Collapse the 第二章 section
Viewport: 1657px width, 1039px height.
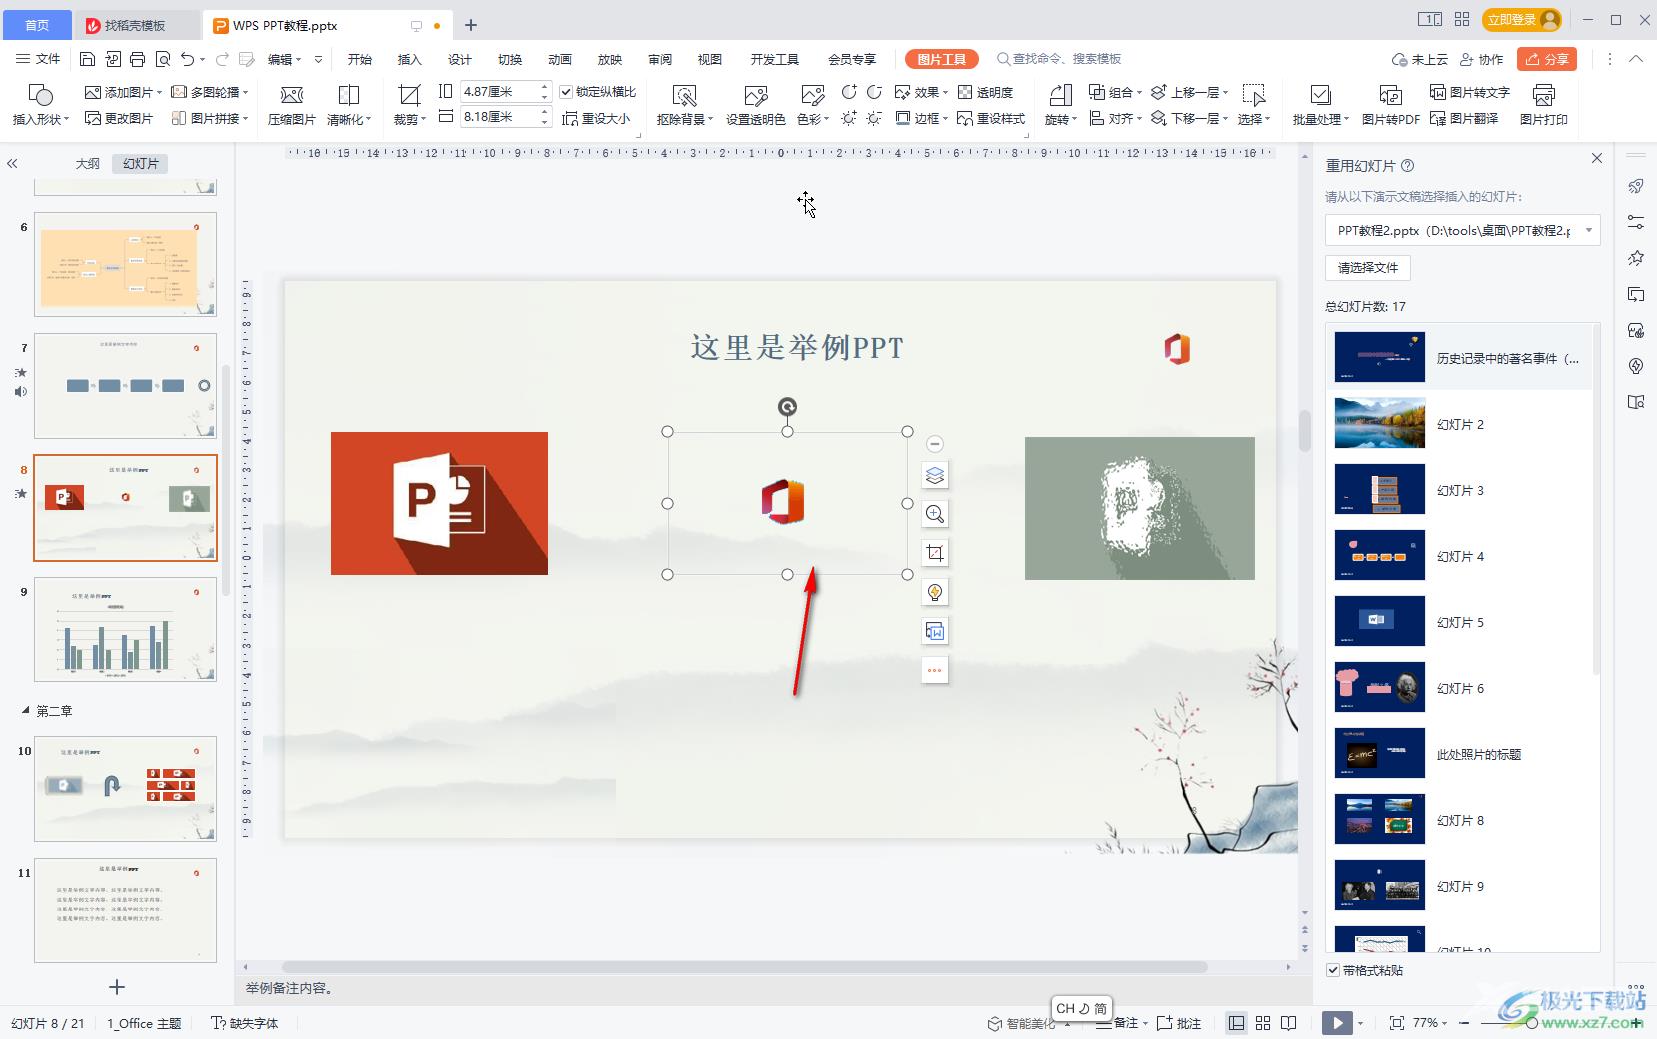pos(26,711)
